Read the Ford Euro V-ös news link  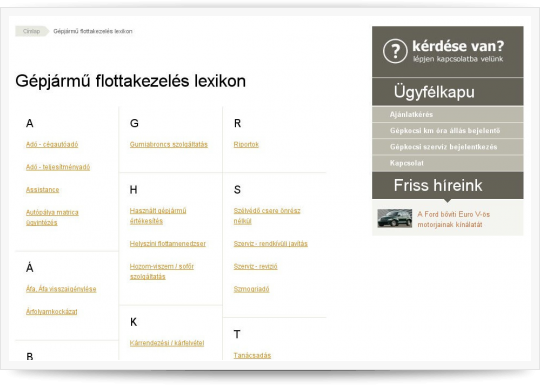pos(453,219)
